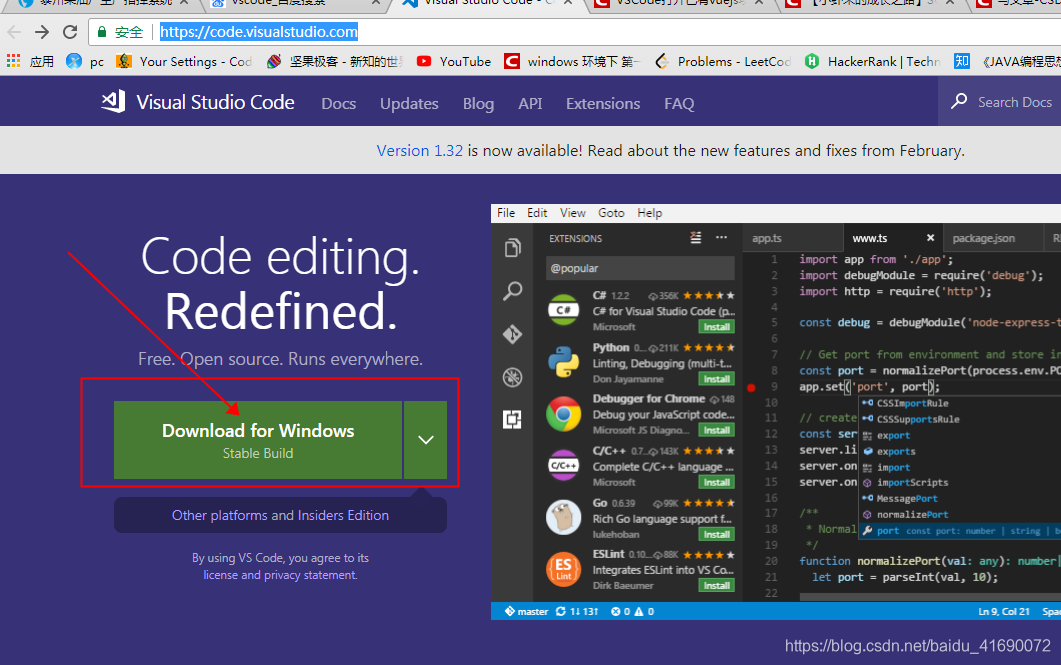Viewport: 1061px width, 665px height.
Task: Click the Explorer files icon in activity bar
Action: click(512, 248)
